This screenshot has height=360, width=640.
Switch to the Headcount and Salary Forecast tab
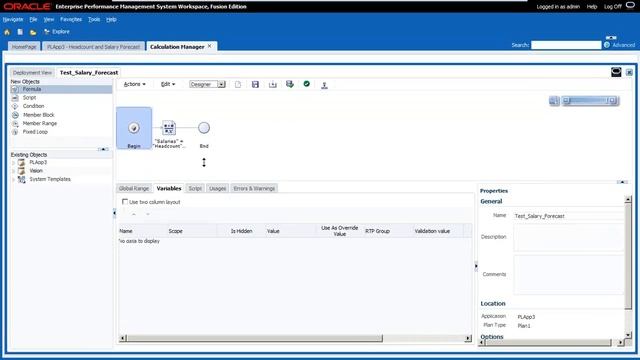pos(93,47)
